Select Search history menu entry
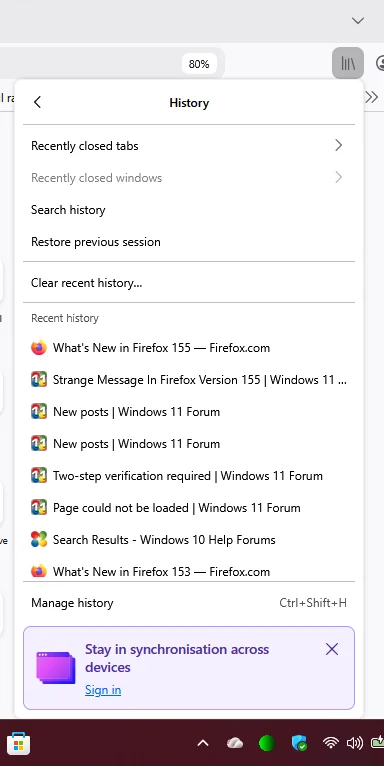This screenshot has height=766, width=384. tap(189, 210)
